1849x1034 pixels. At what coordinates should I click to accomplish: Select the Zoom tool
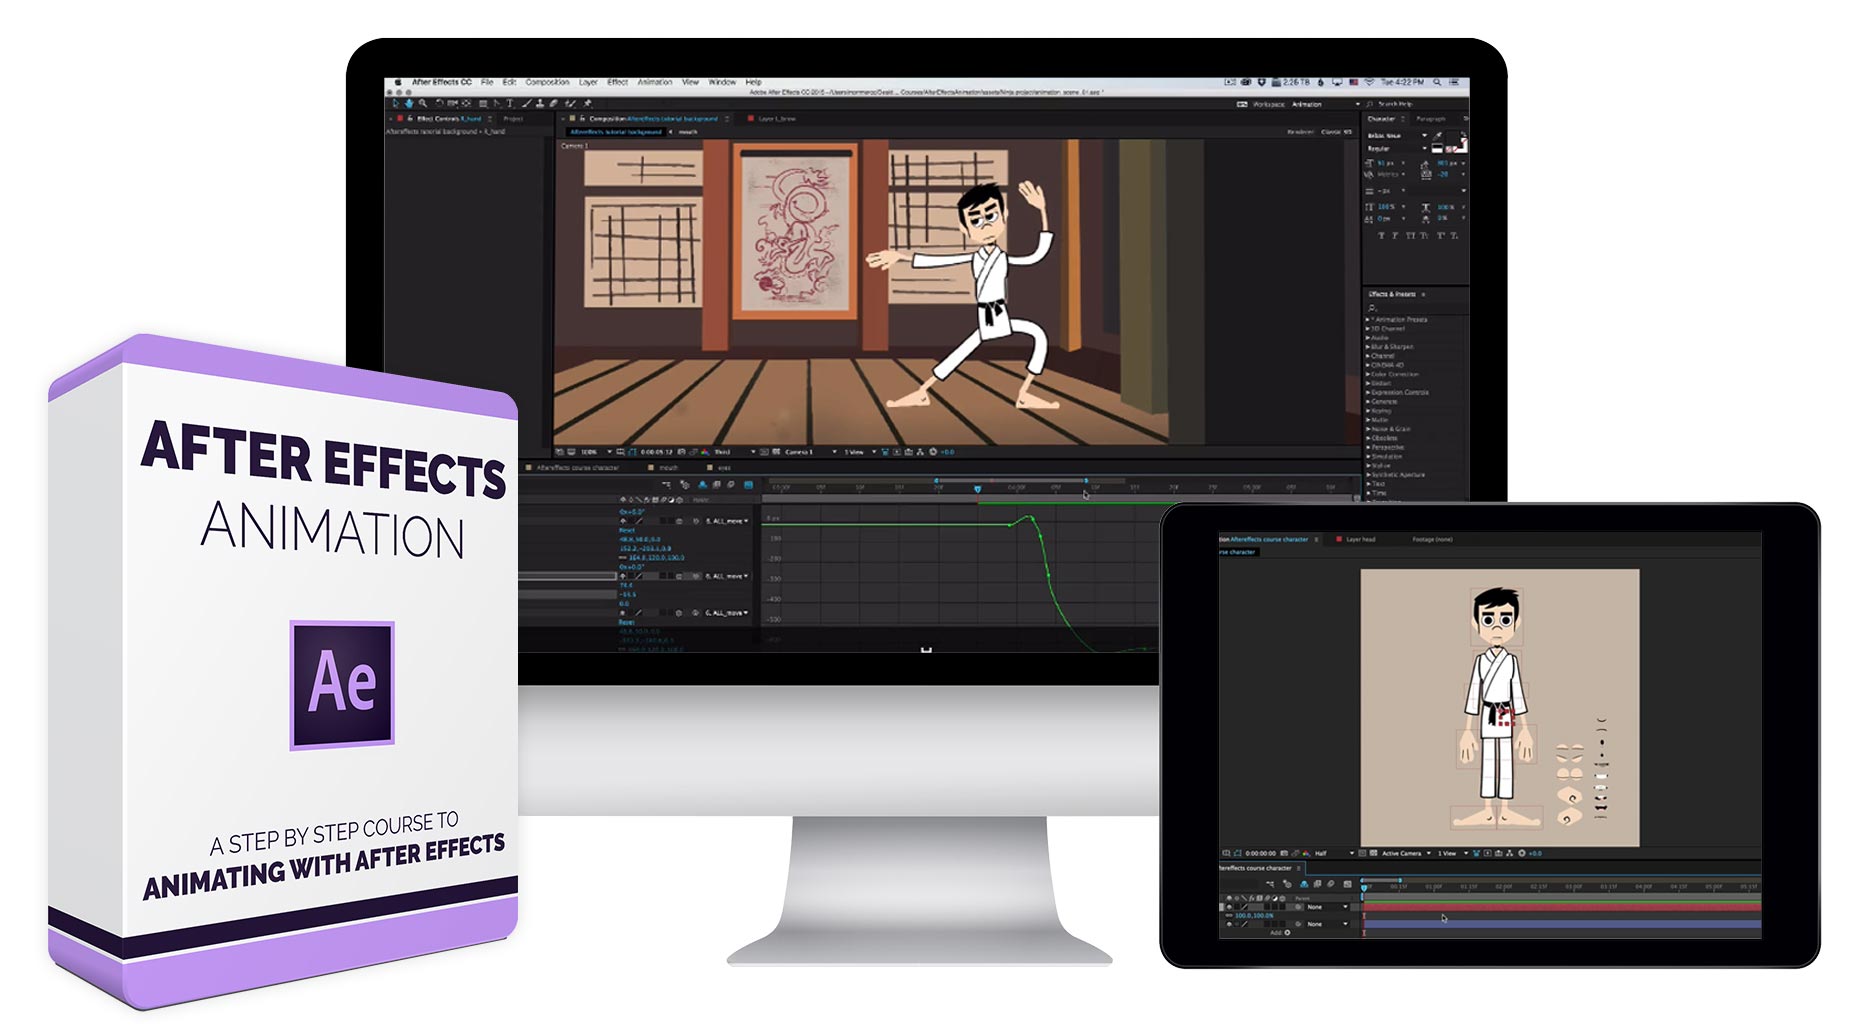pyautogui.click(x=423, y=103)
